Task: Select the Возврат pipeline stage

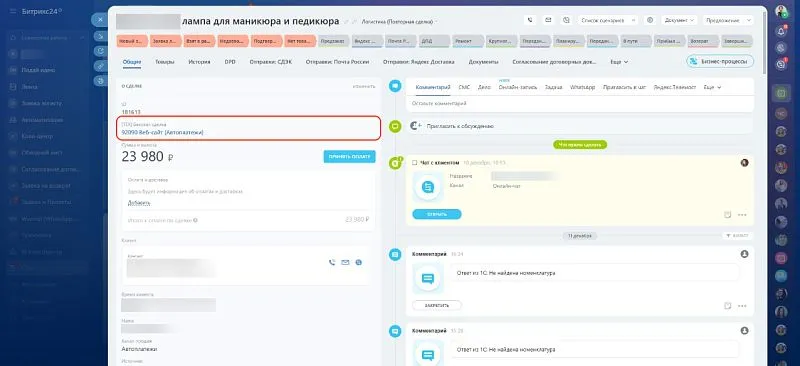Action: pos(703,41)
